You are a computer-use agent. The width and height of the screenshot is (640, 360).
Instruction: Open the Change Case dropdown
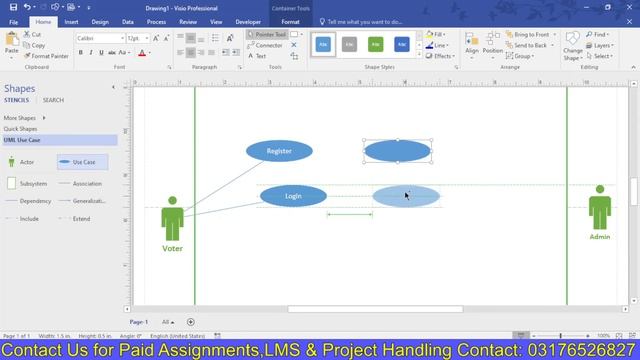coord(124,53)
